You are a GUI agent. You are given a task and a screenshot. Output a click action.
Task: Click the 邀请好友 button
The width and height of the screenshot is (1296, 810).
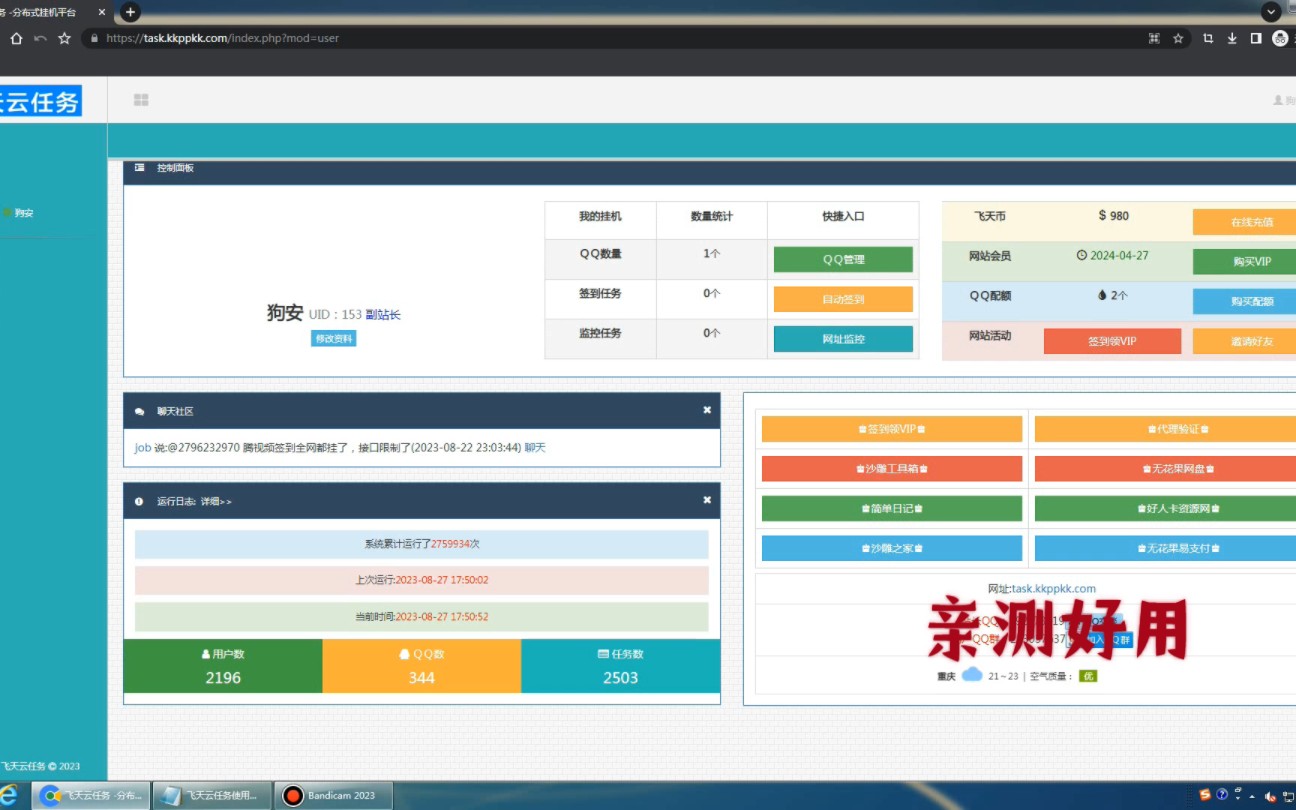[x=1245, y=341]
